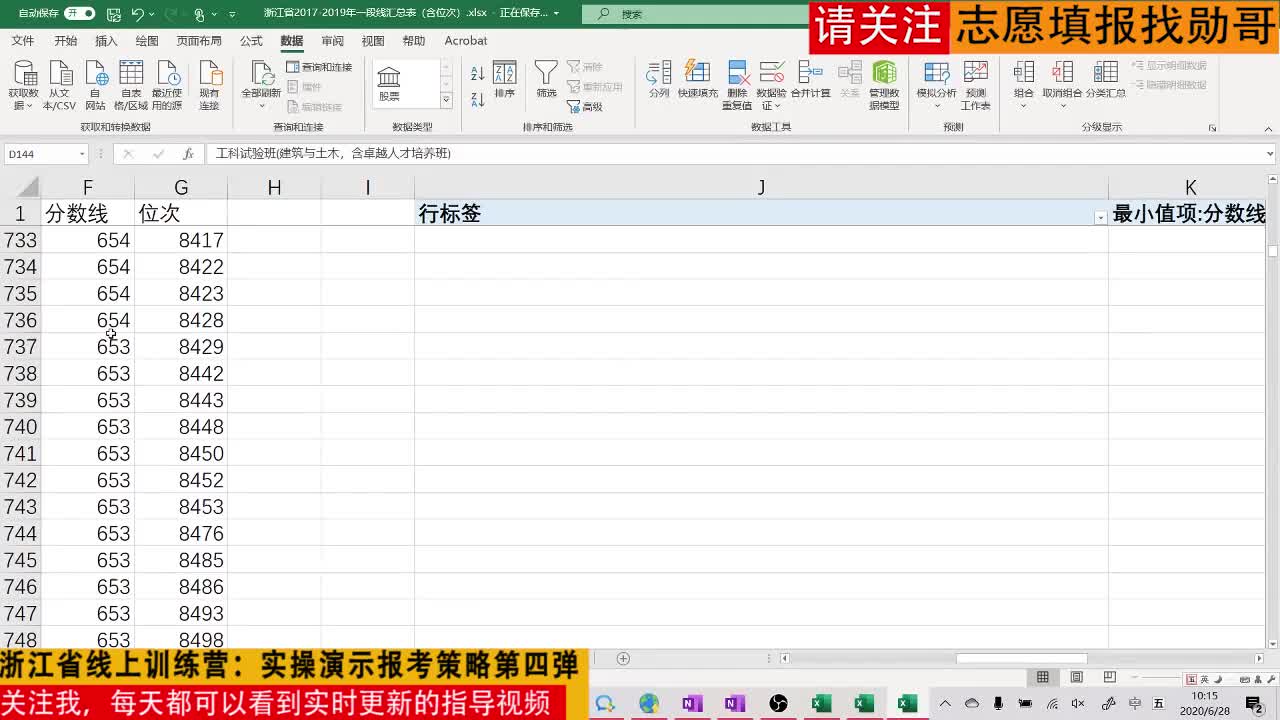Viewport: 1280px width, 720px height.
Task: Open the Get Data (获取数据) menu
Action: [24, 86]
